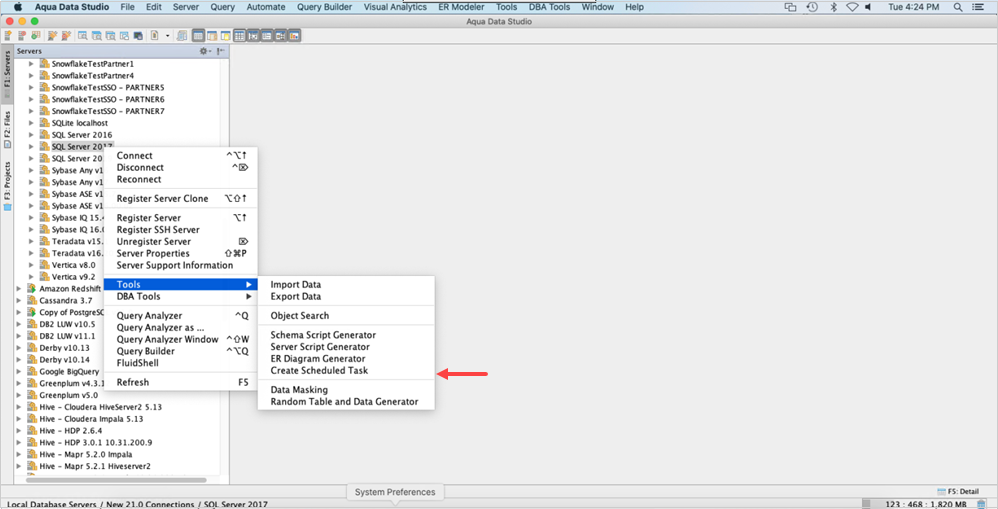
Task: Select Object Search in Tools submenu
Action: 346,316
